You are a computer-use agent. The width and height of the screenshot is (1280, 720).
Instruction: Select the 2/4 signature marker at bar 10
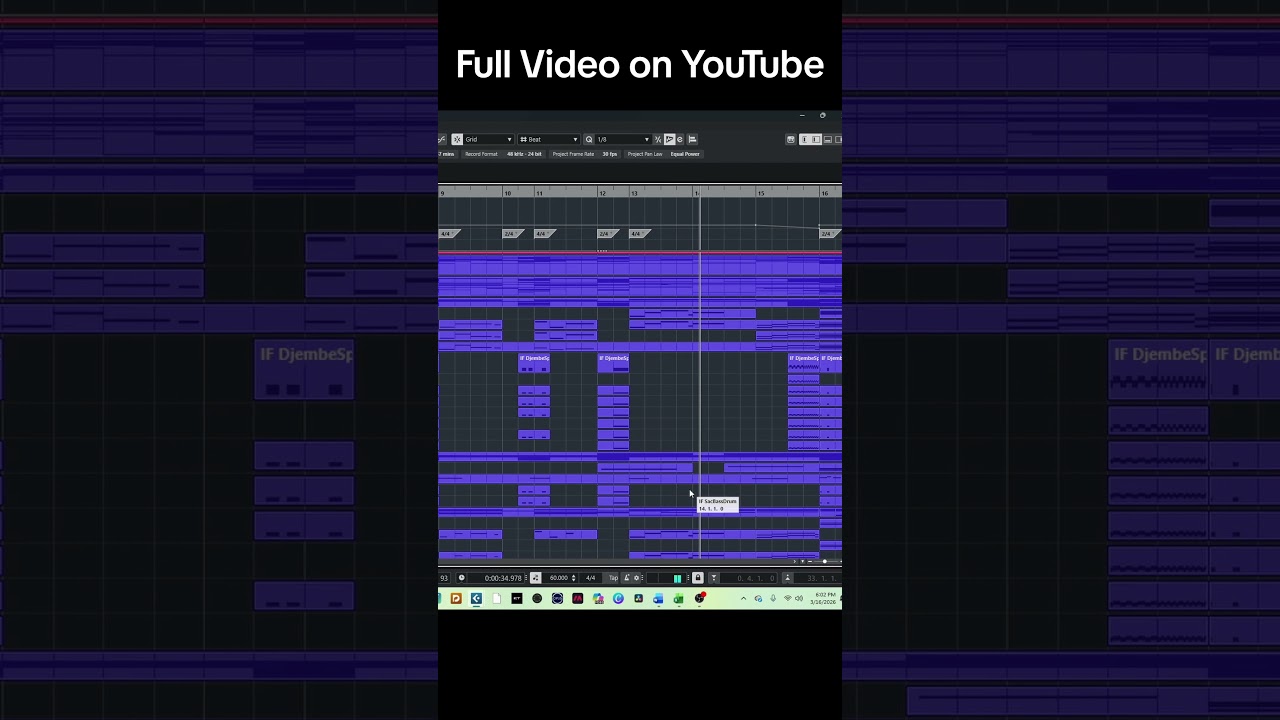512,234
